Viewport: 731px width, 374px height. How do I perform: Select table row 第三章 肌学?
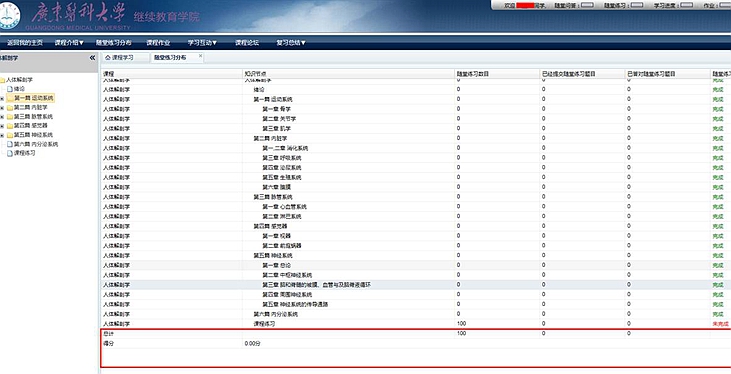click(416, 128)
